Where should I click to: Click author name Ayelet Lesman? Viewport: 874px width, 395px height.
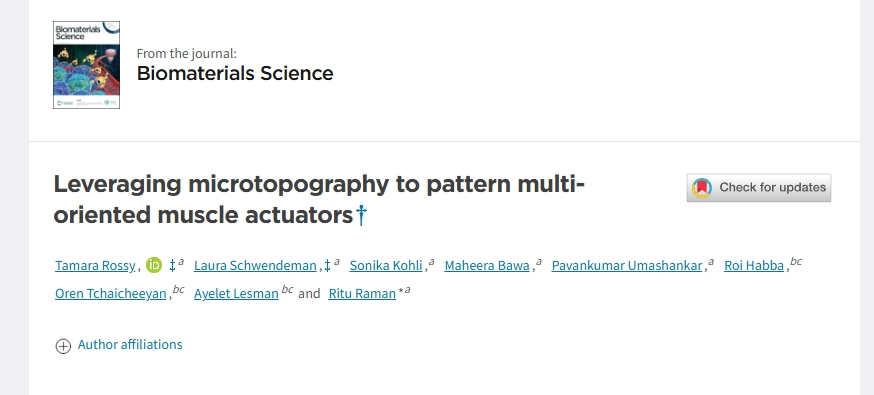click(236, 294)
